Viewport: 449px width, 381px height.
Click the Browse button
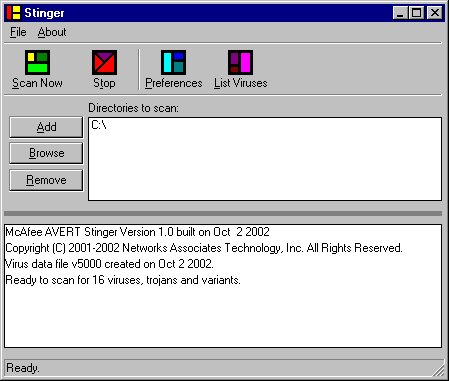pyautogui.click(x=46, y=153)
